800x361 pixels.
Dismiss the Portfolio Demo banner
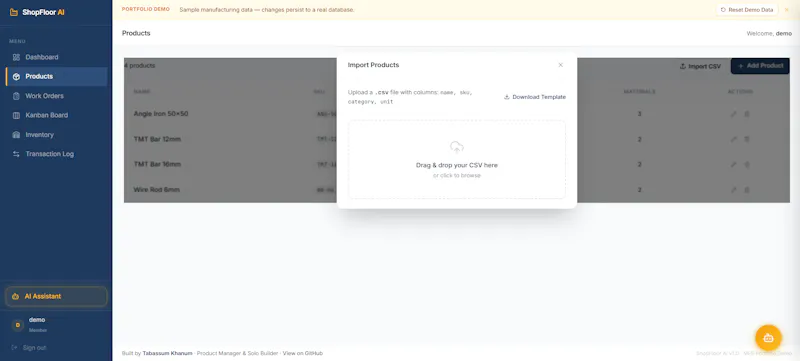coord(786,10)
